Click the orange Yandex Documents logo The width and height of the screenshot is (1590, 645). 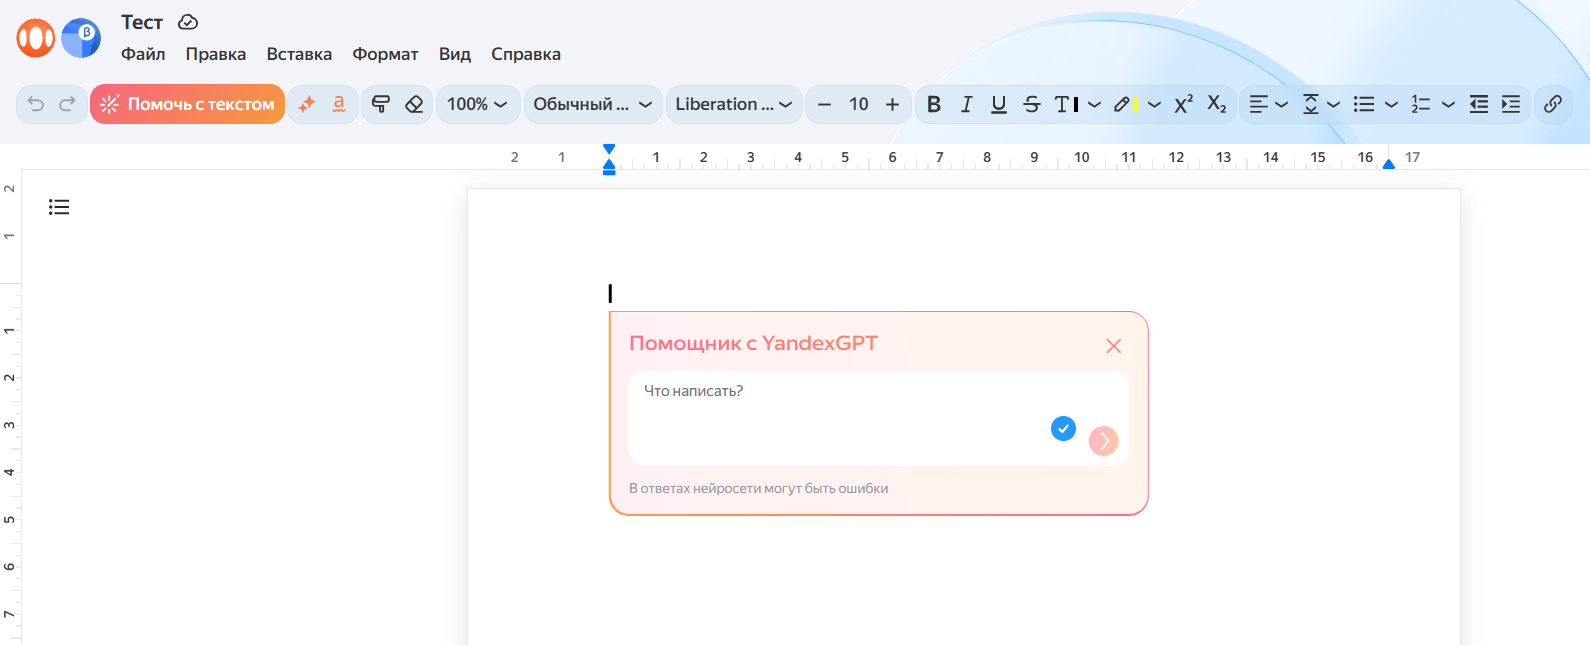(x=36, y=38)
